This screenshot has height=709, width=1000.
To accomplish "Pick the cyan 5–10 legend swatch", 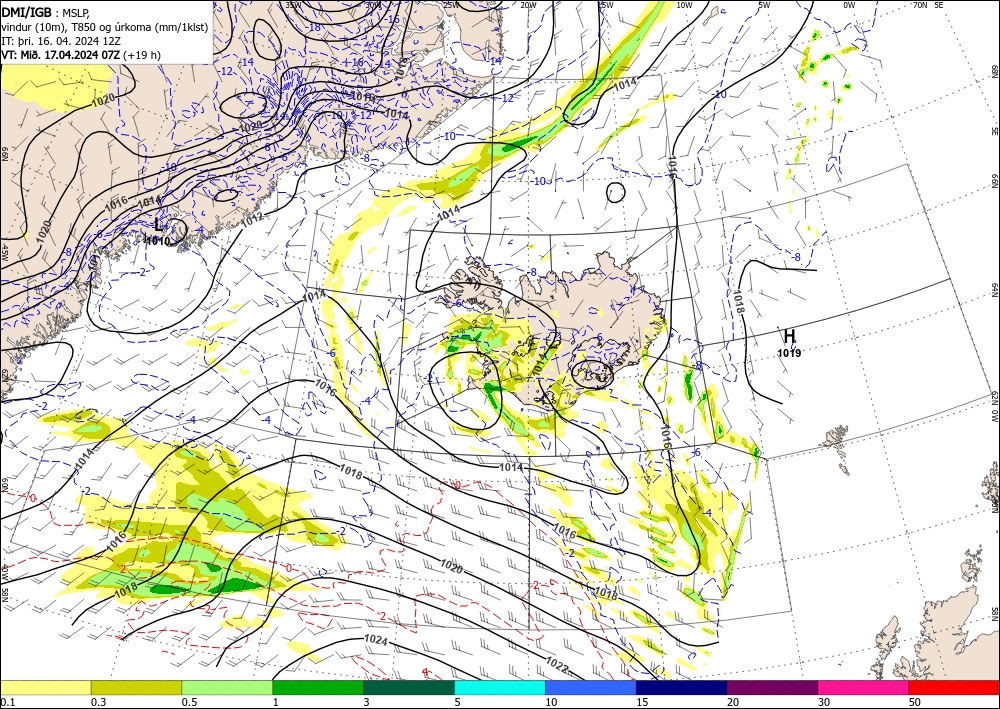I will (500, 688).
